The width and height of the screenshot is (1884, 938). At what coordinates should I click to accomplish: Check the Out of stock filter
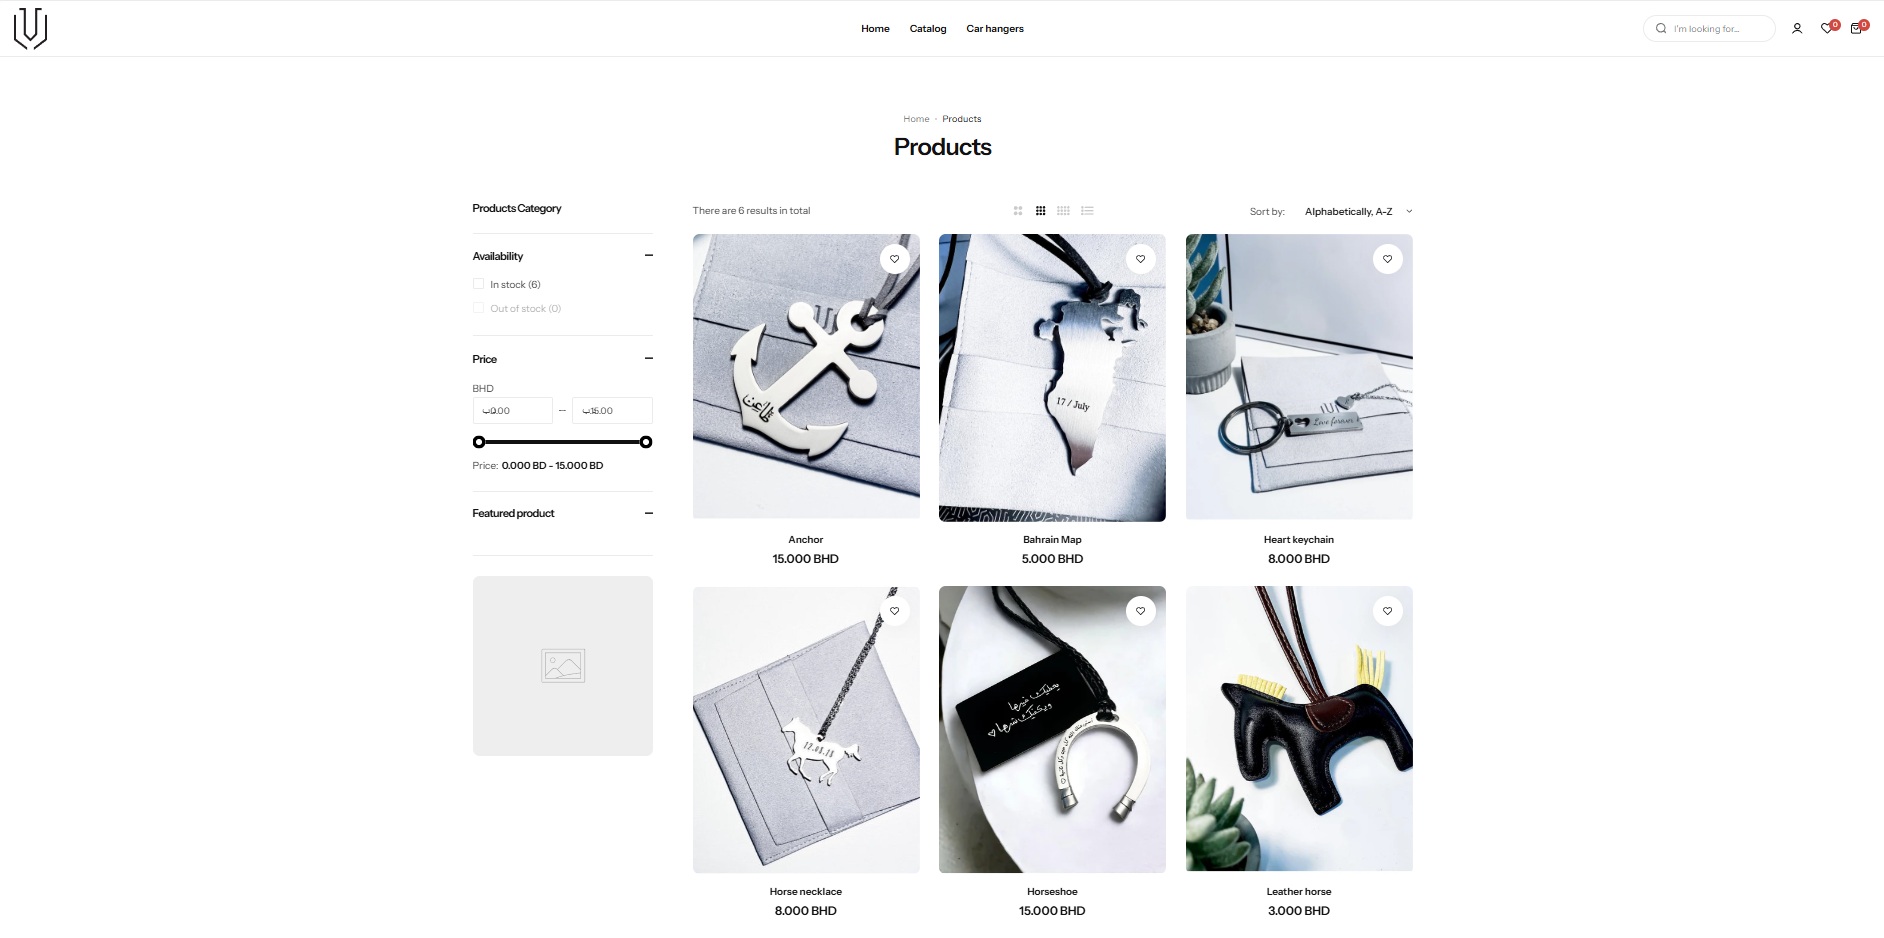click(479, 308)
